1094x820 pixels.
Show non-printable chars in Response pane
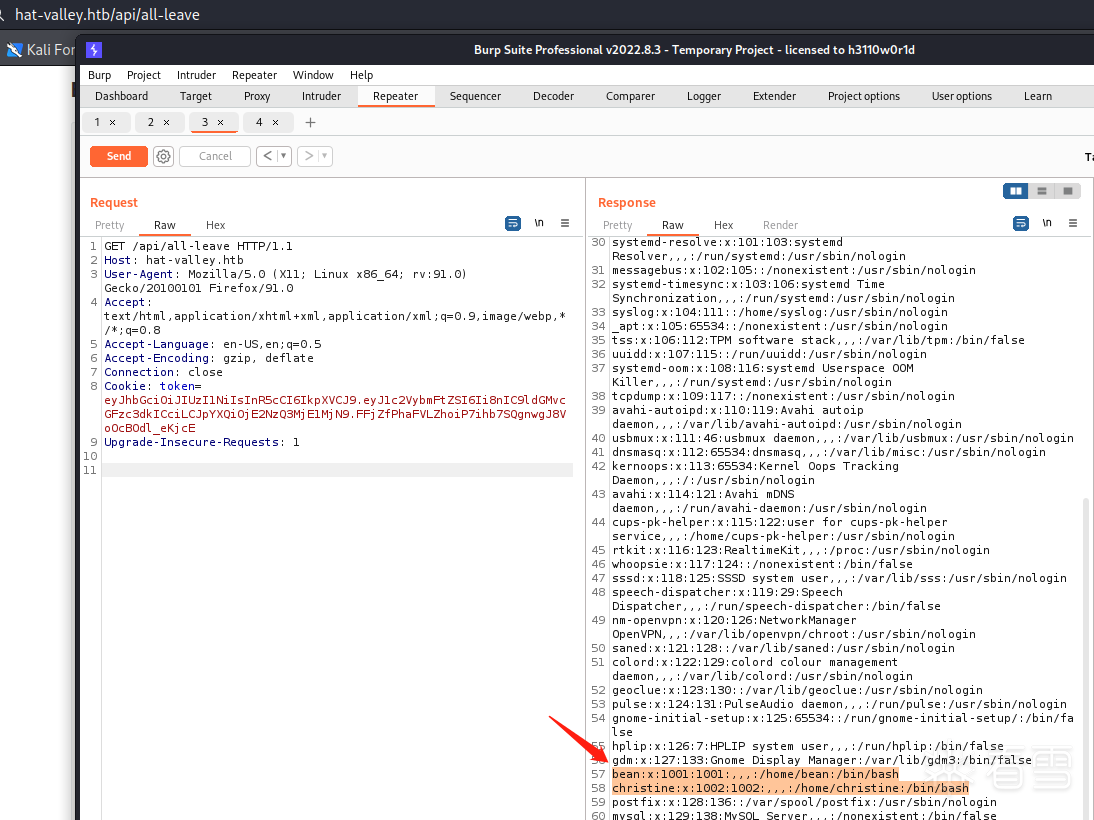[1047, 223]
